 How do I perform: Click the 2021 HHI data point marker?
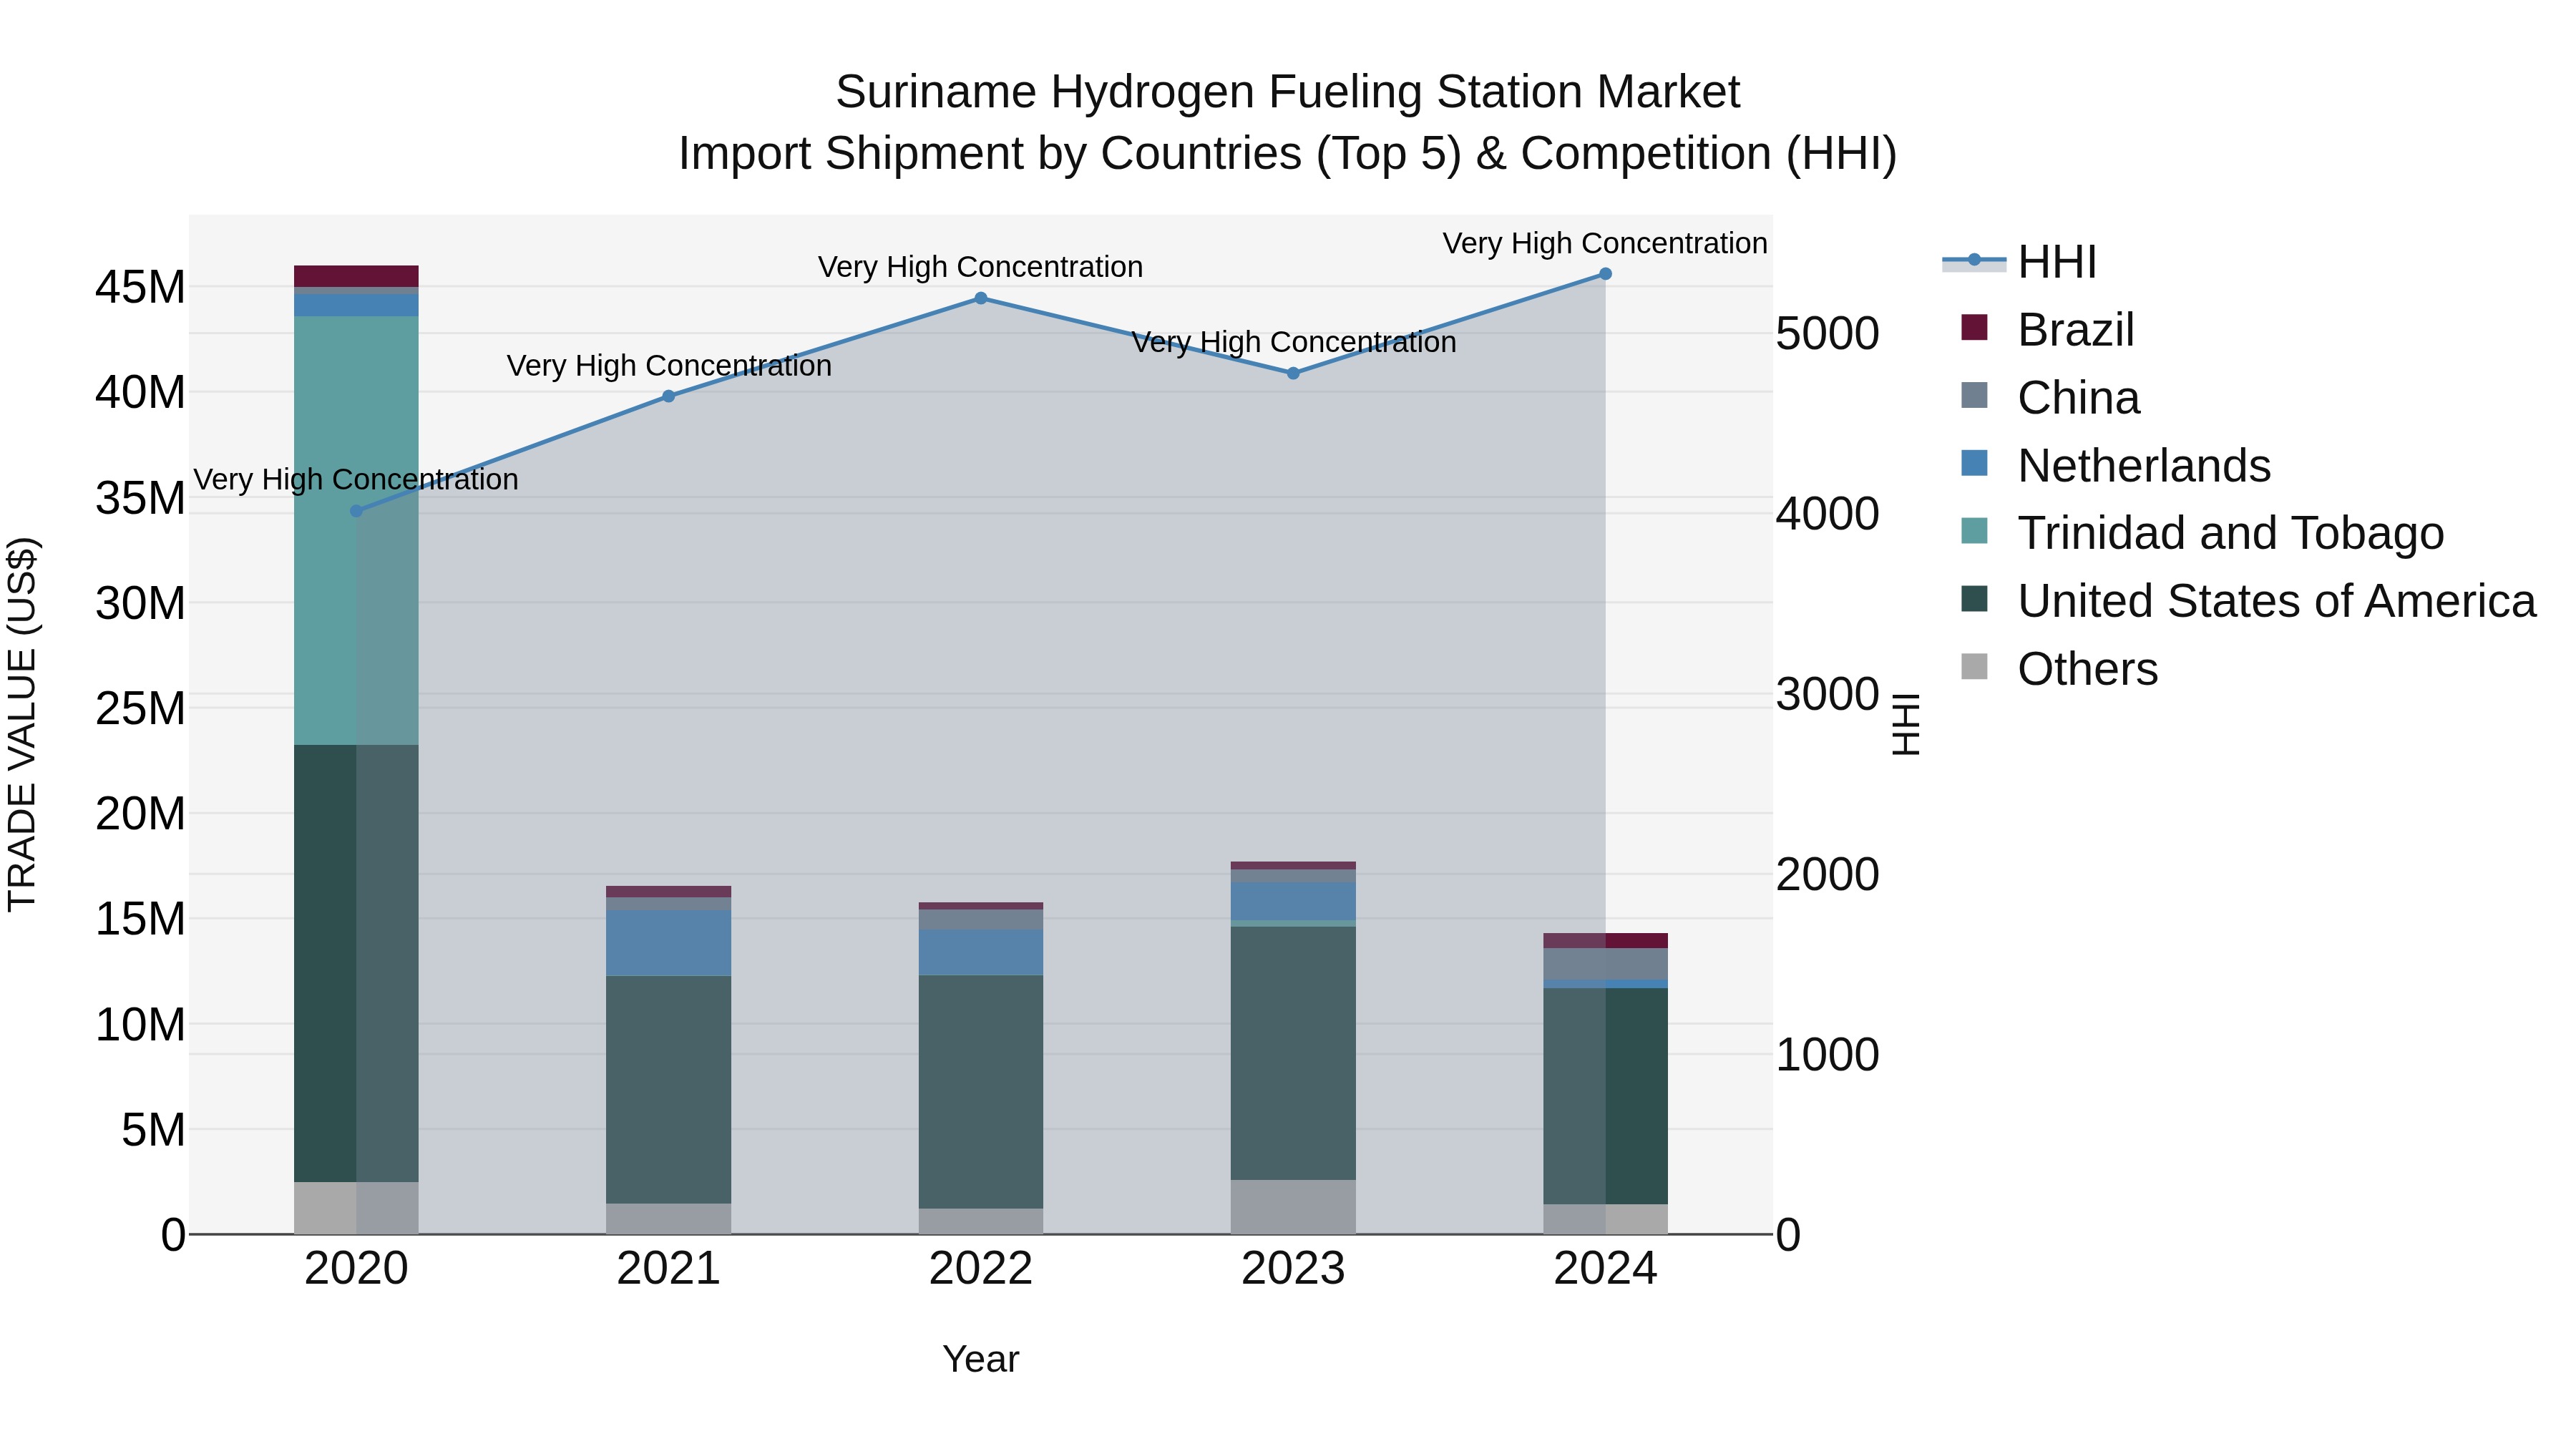[669, 396]
